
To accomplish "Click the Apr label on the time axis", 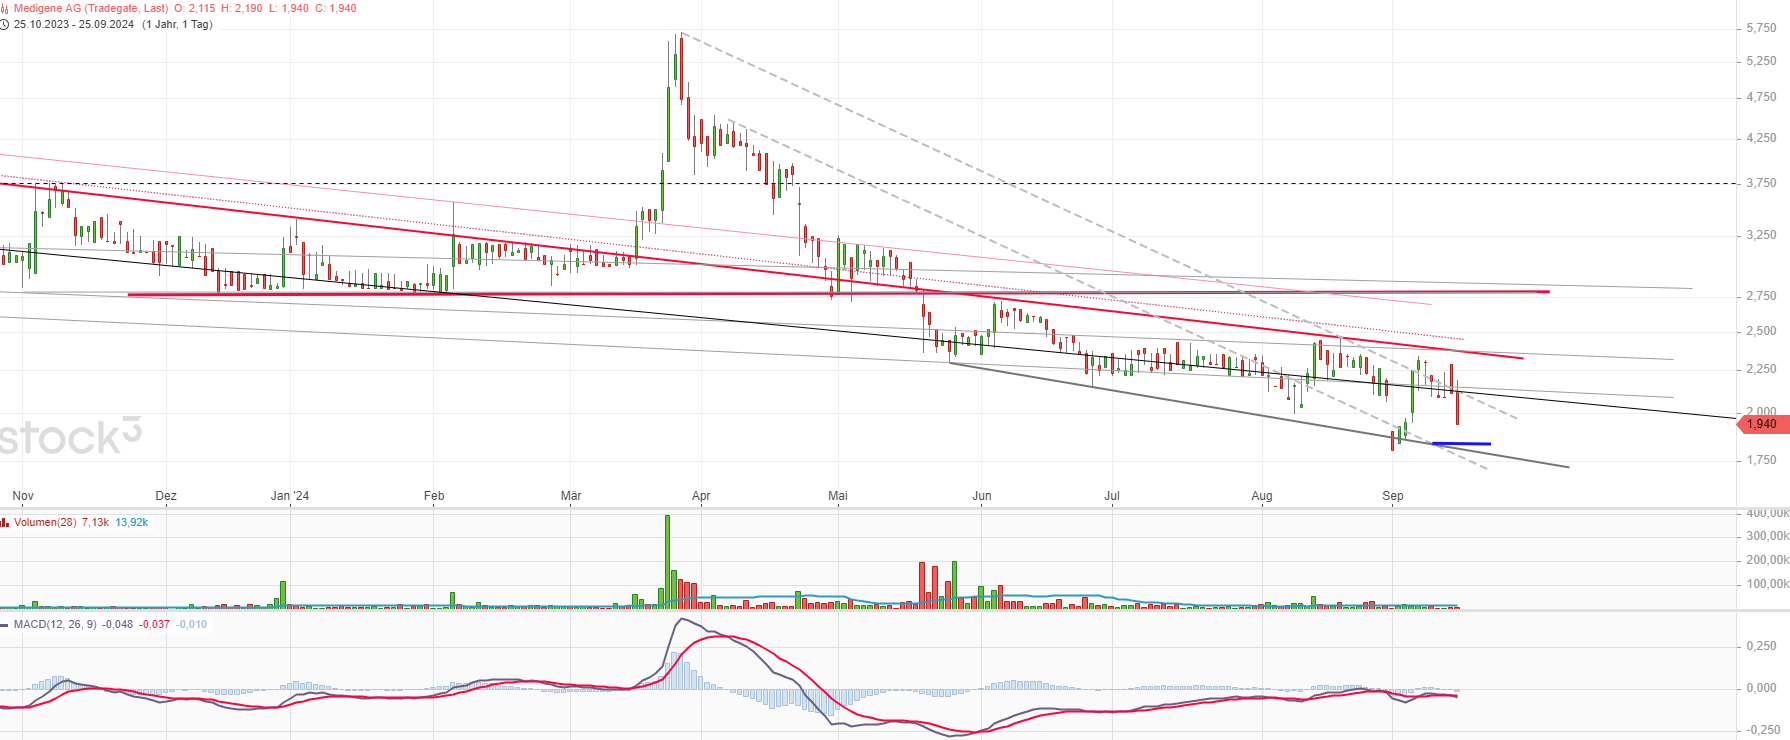I will pos(701,496).
